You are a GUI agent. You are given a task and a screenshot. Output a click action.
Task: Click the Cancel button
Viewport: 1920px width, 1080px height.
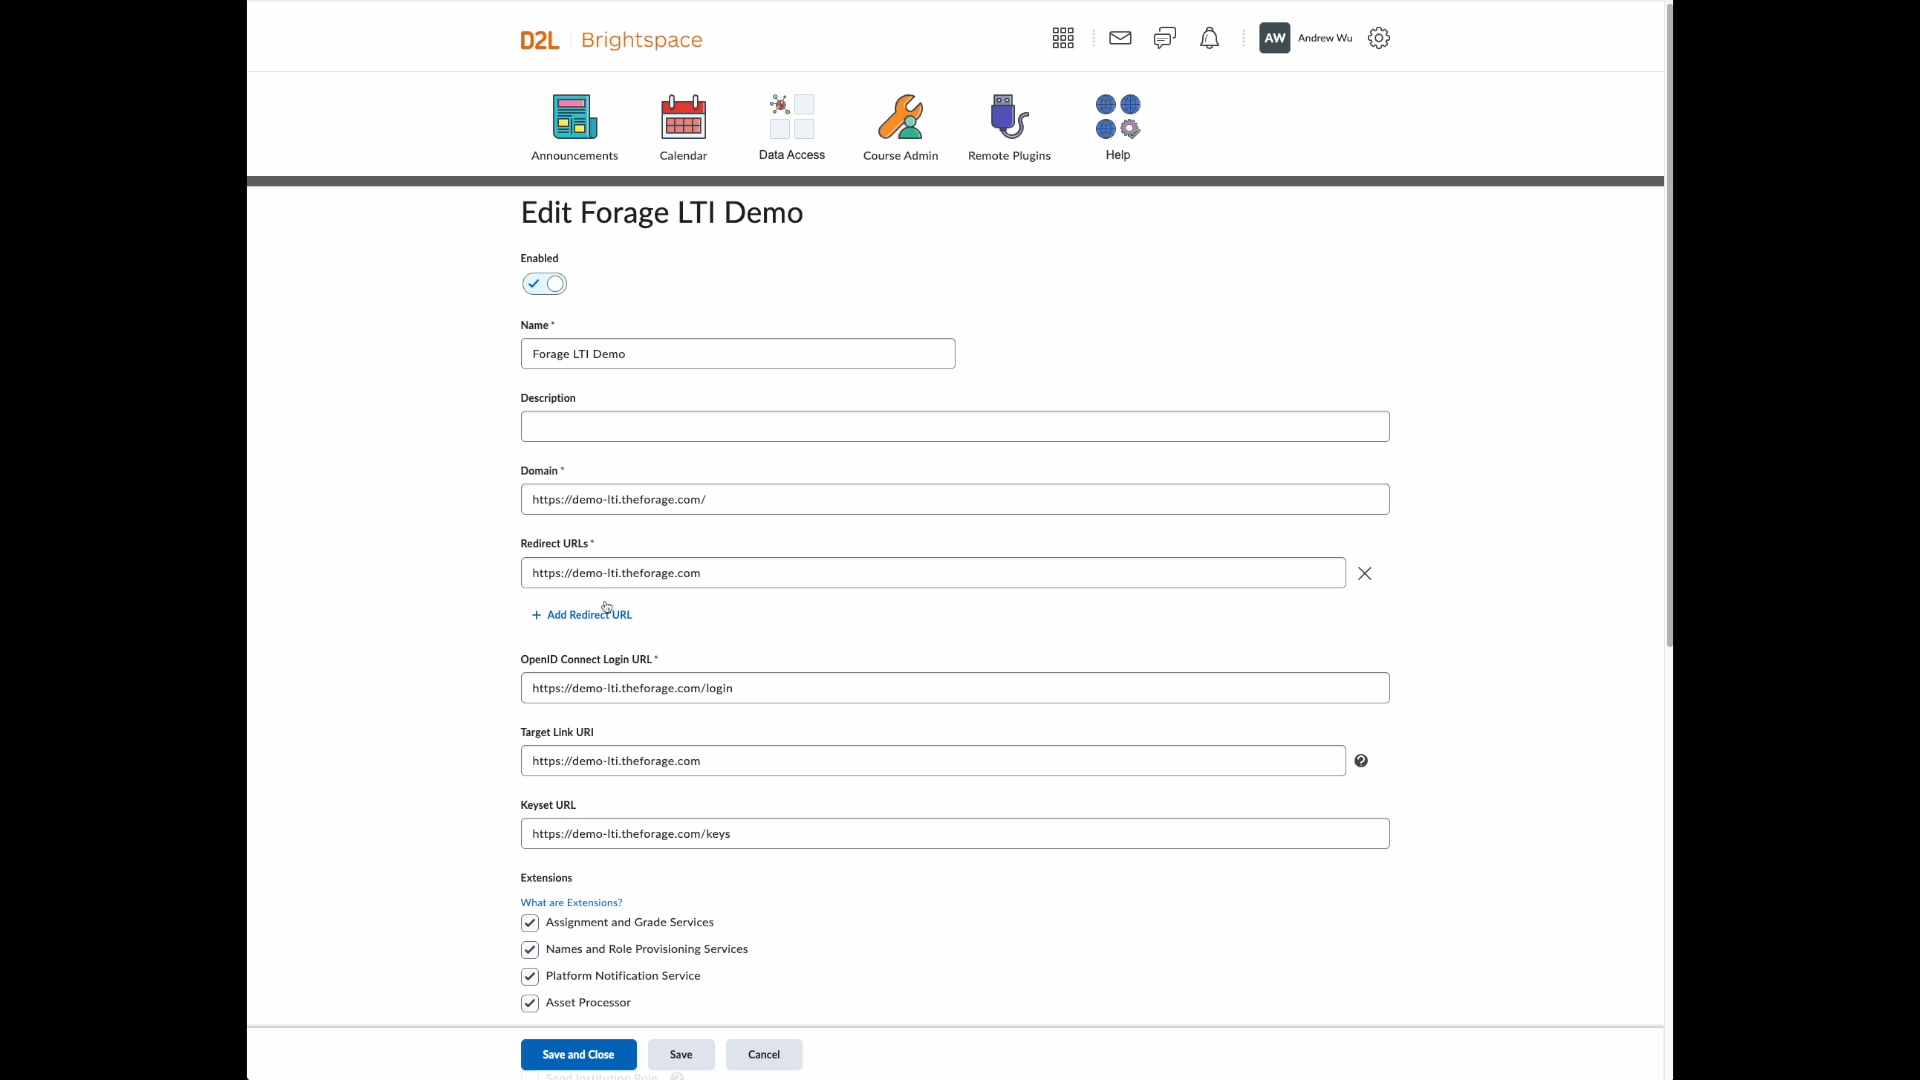(764, 1055)
